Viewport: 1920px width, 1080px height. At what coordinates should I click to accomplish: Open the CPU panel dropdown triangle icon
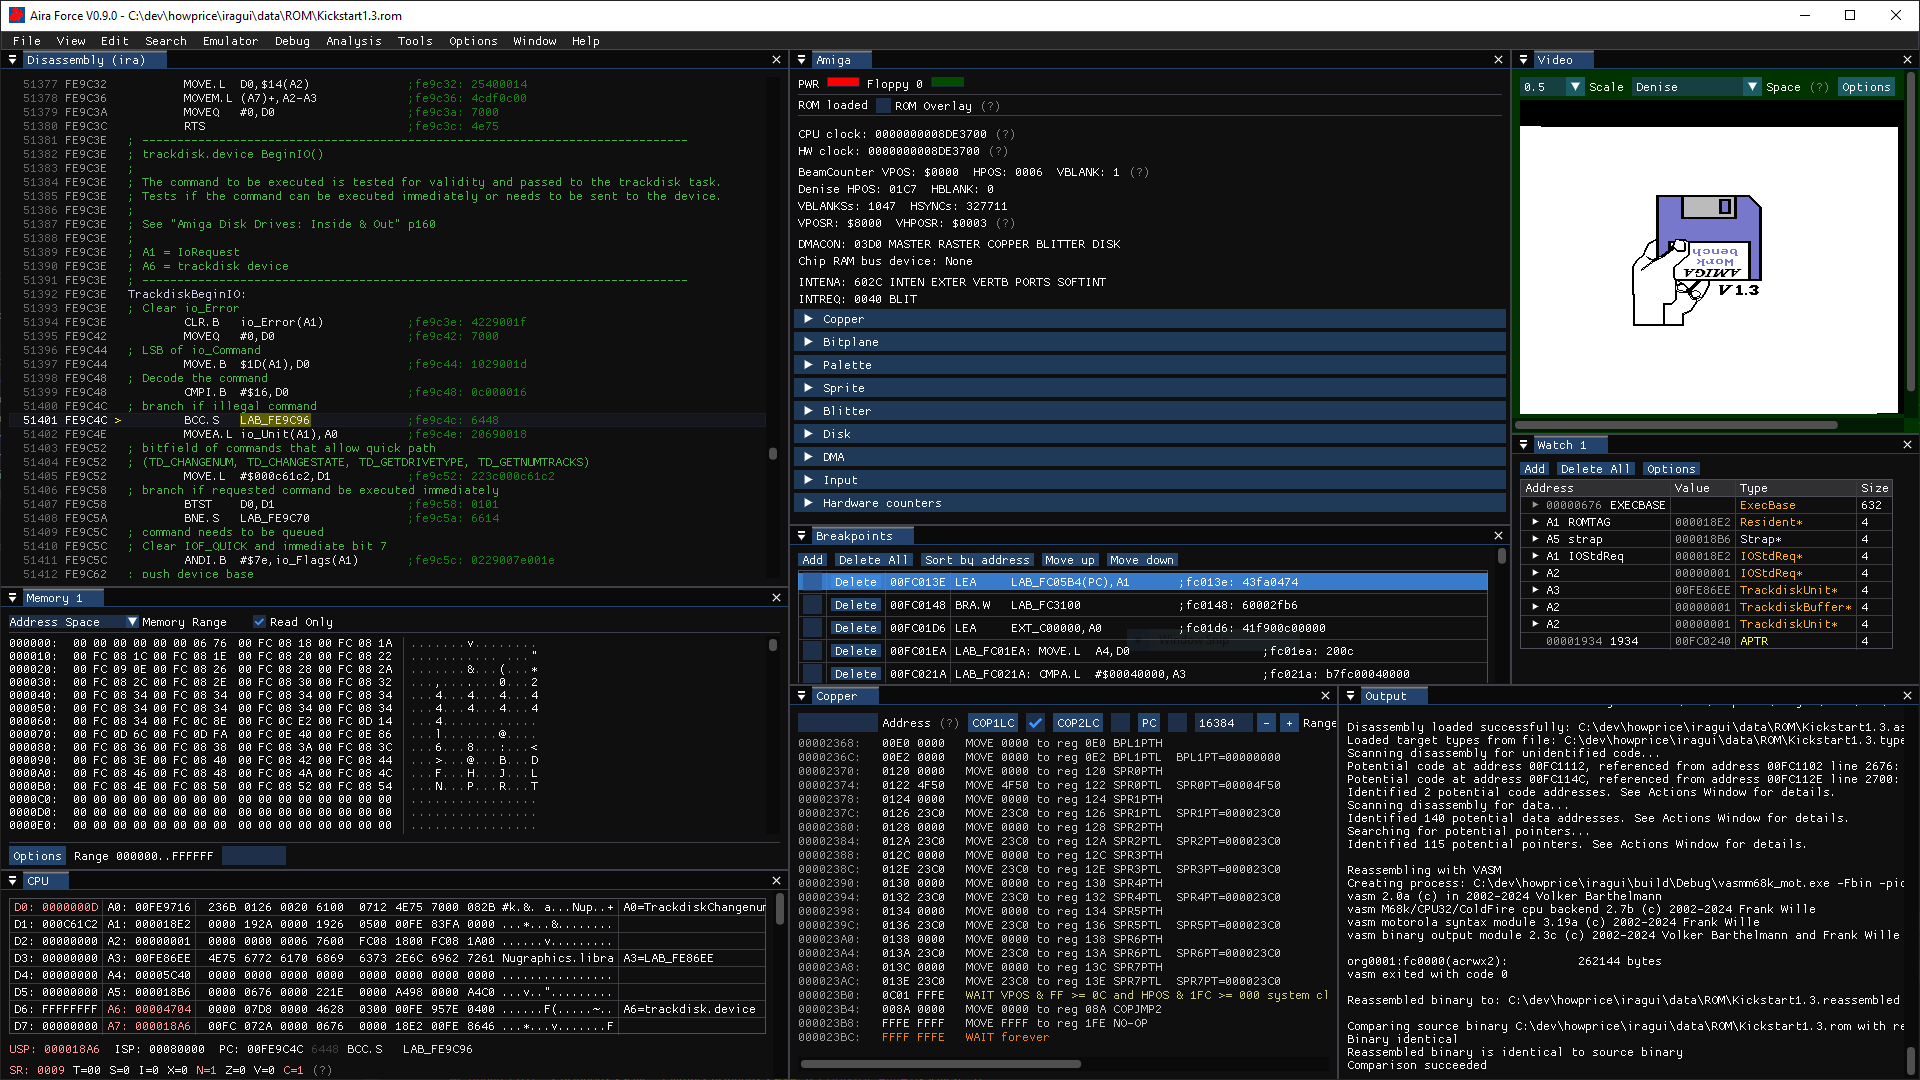[12, 881]
